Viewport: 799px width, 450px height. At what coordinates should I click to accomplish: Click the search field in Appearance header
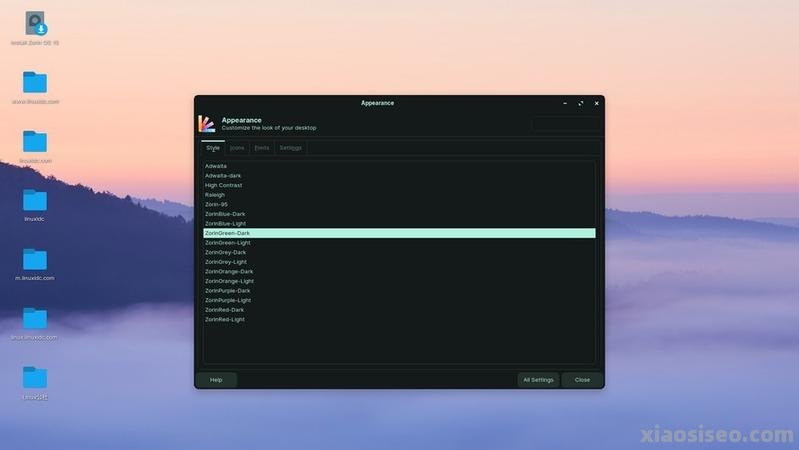tap(566, 124)
